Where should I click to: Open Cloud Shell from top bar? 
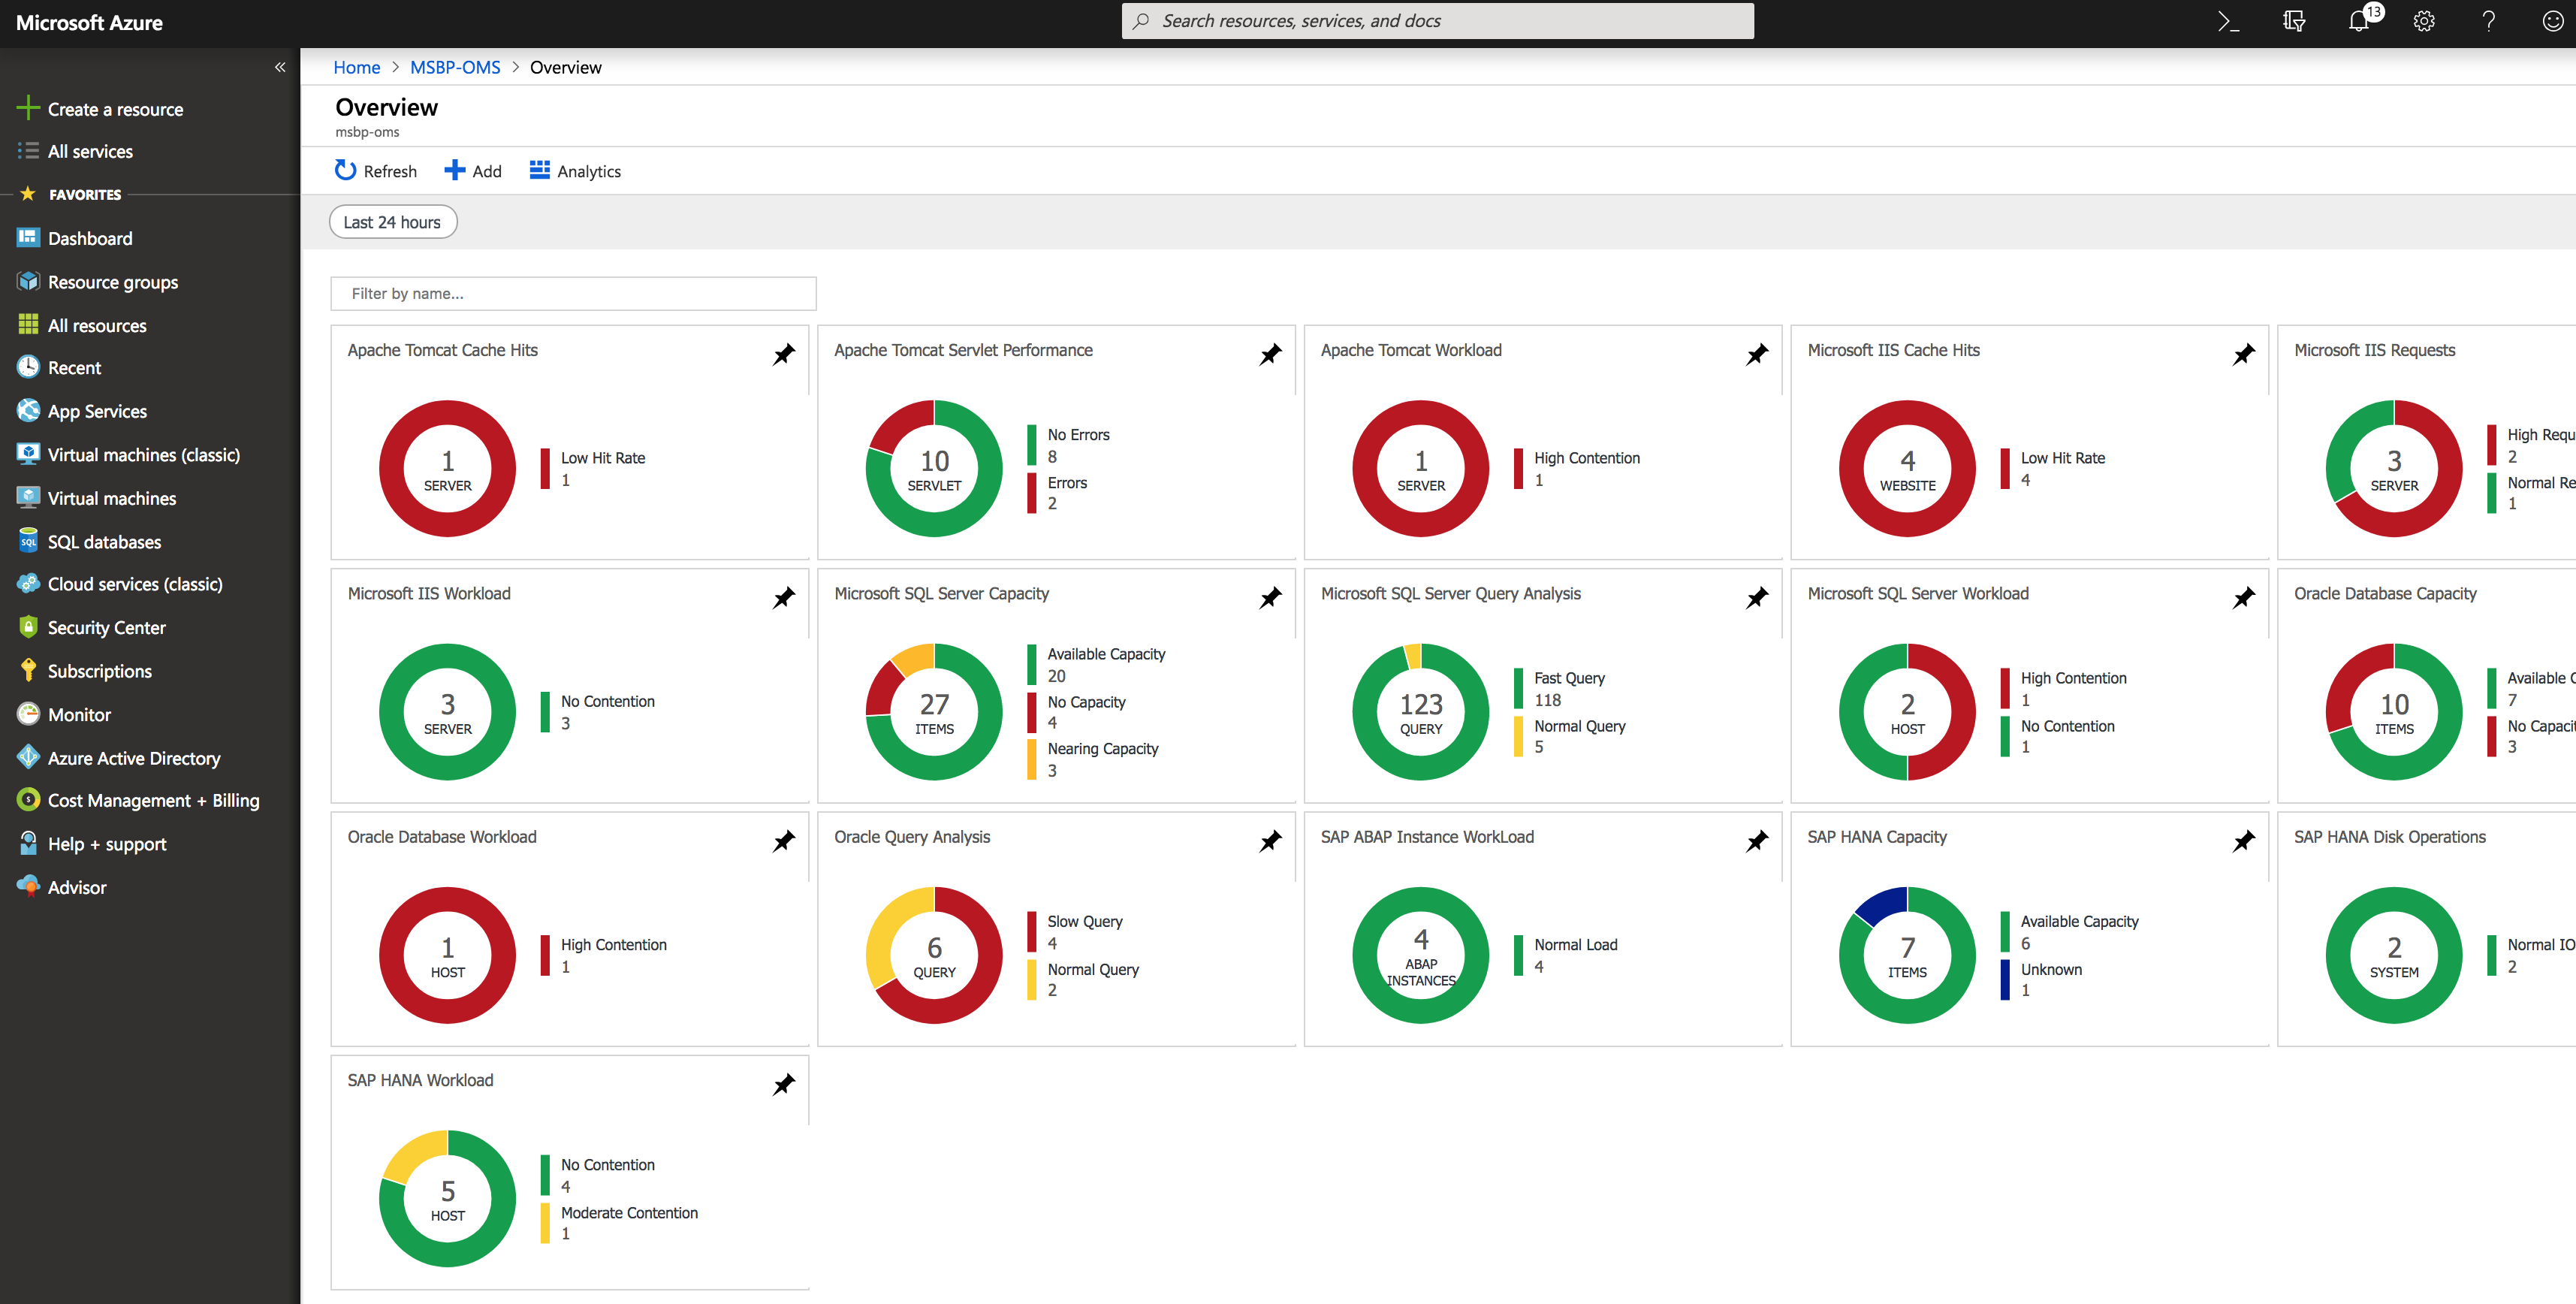(2228, 21)
